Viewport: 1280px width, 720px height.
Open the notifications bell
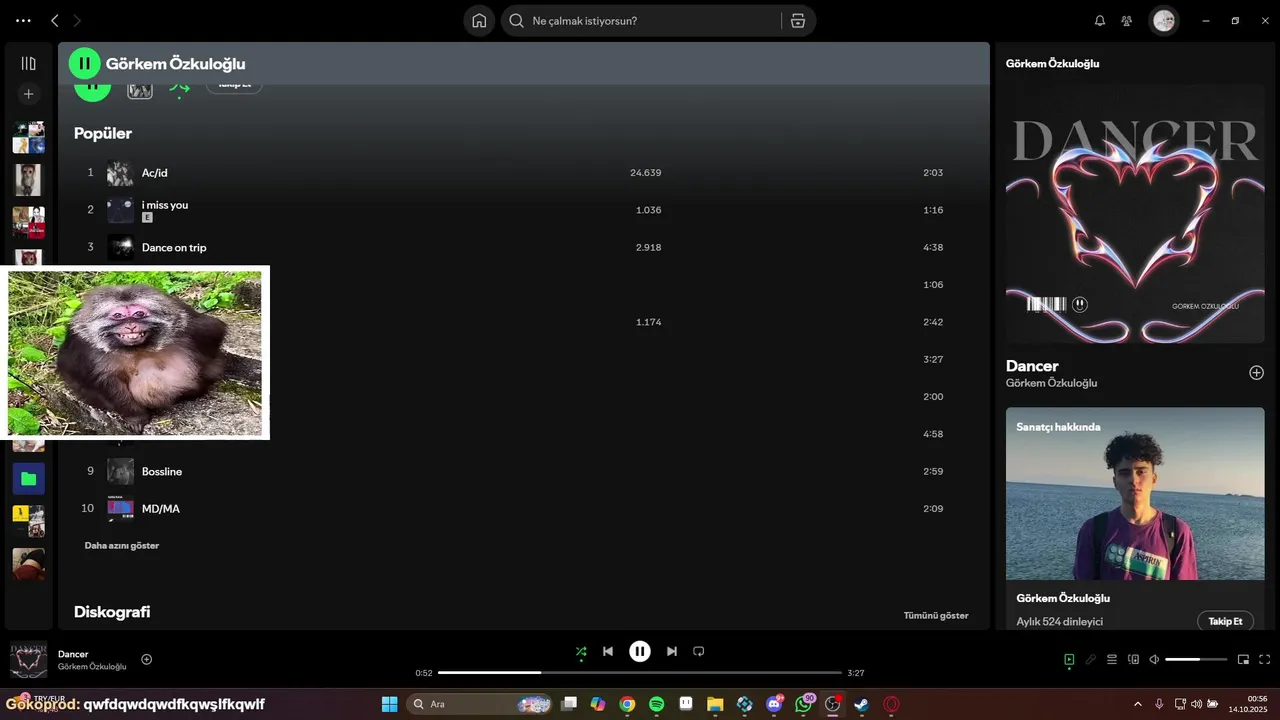pyautogui.click(x=1100, y=20)
